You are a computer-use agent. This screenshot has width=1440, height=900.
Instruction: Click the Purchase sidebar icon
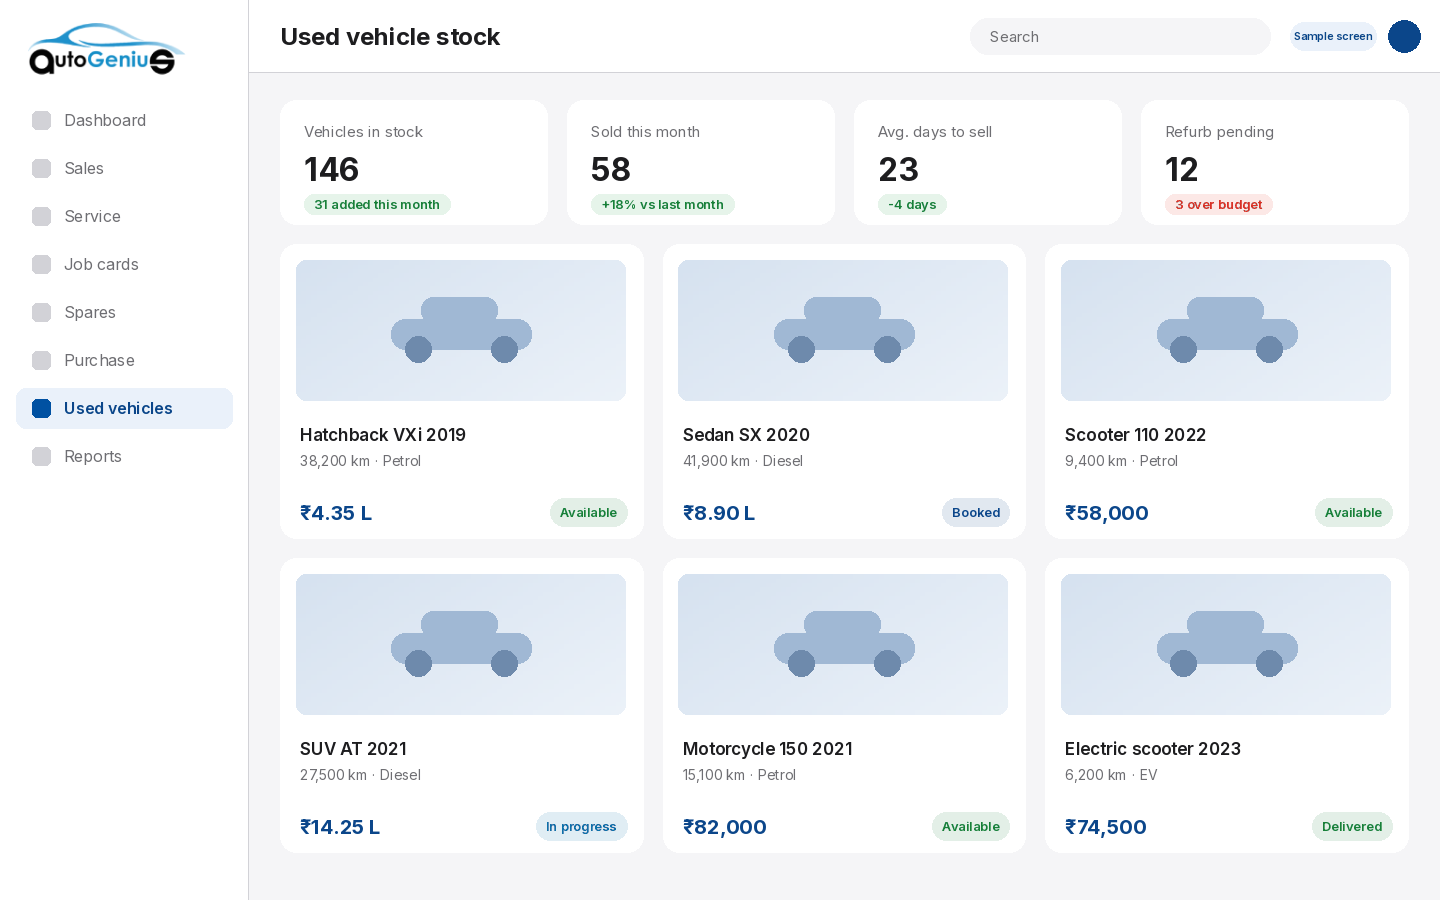click(41, 360)
